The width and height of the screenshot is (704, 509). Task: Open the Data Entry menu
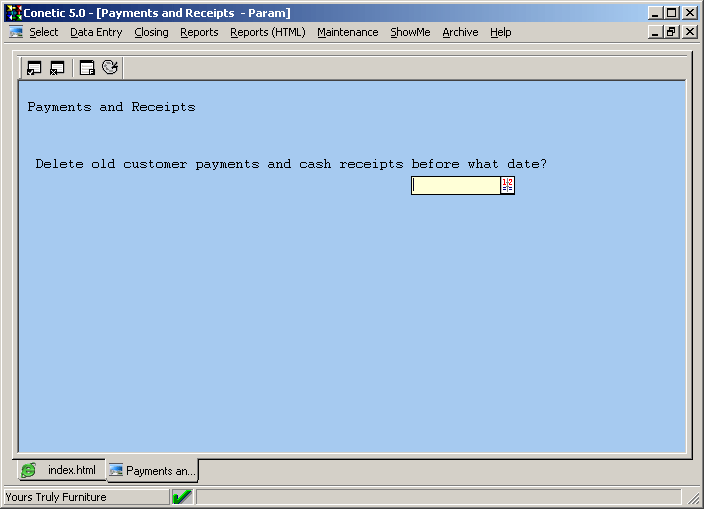pyautogui.click(x=96, y=32)
